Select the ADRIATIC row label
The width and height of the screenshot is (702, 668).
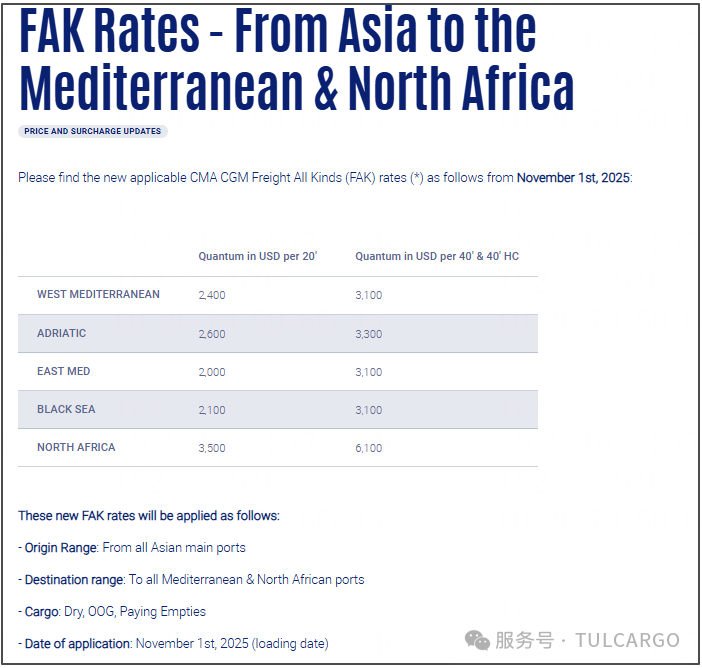coord(62,333)
